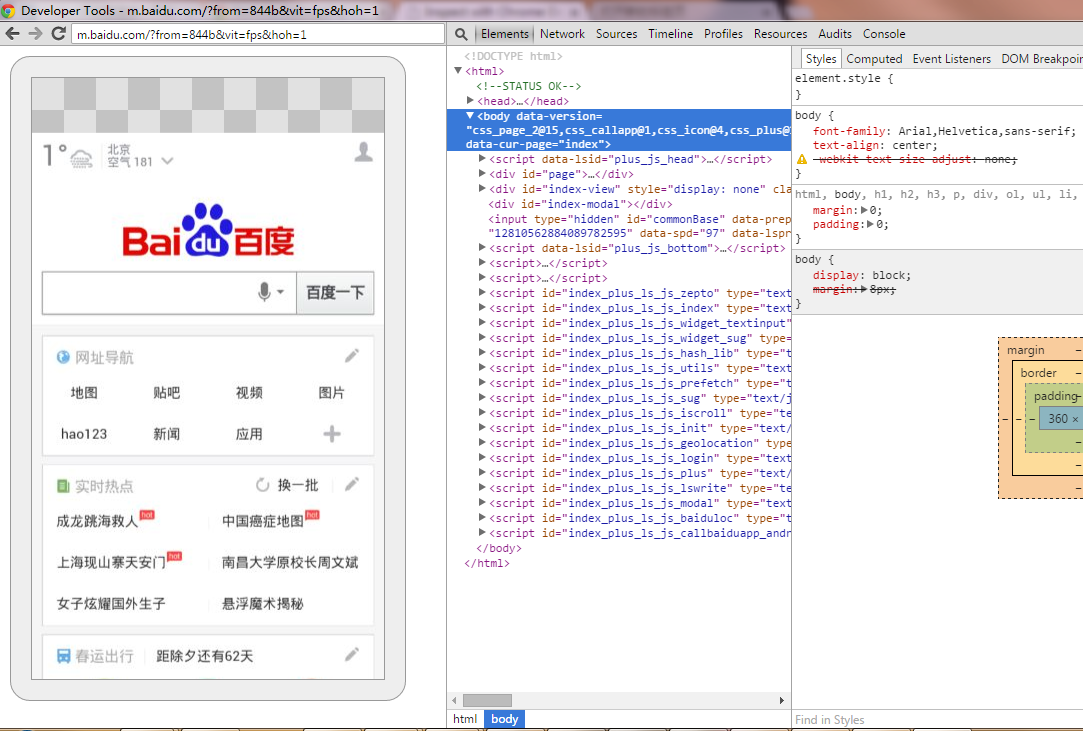This screenshot has width=1083, height=731.
Task: Open voice input dropdown arrow beside microphone
Action: [280, 292]
